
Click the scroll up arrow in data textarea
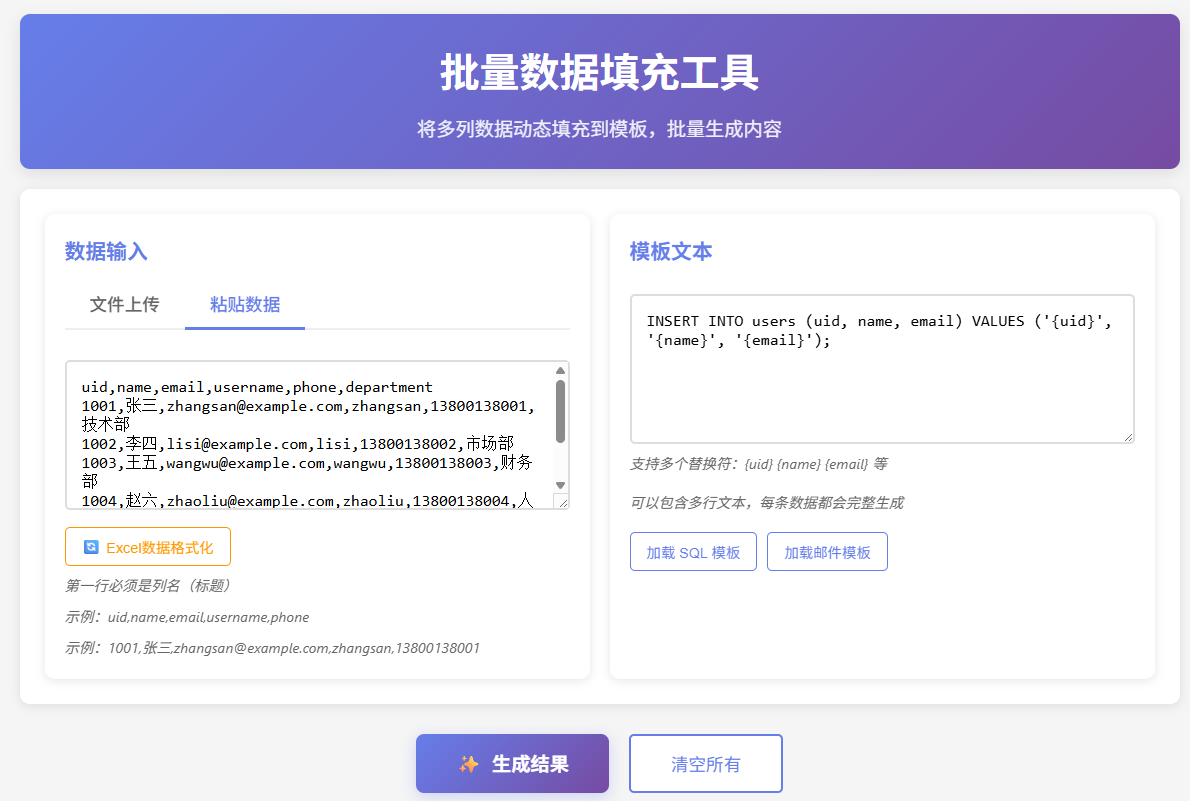coord(560,371)
